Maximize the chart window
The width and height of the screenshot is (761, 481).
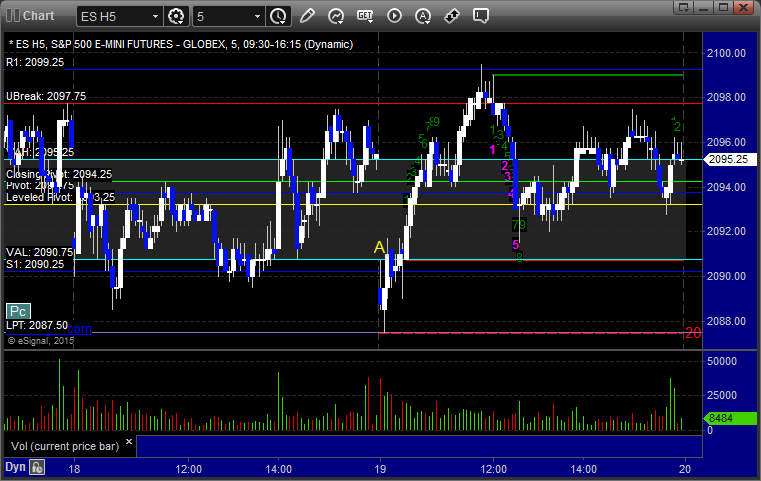pyautogui.click(x=723, y=7)
